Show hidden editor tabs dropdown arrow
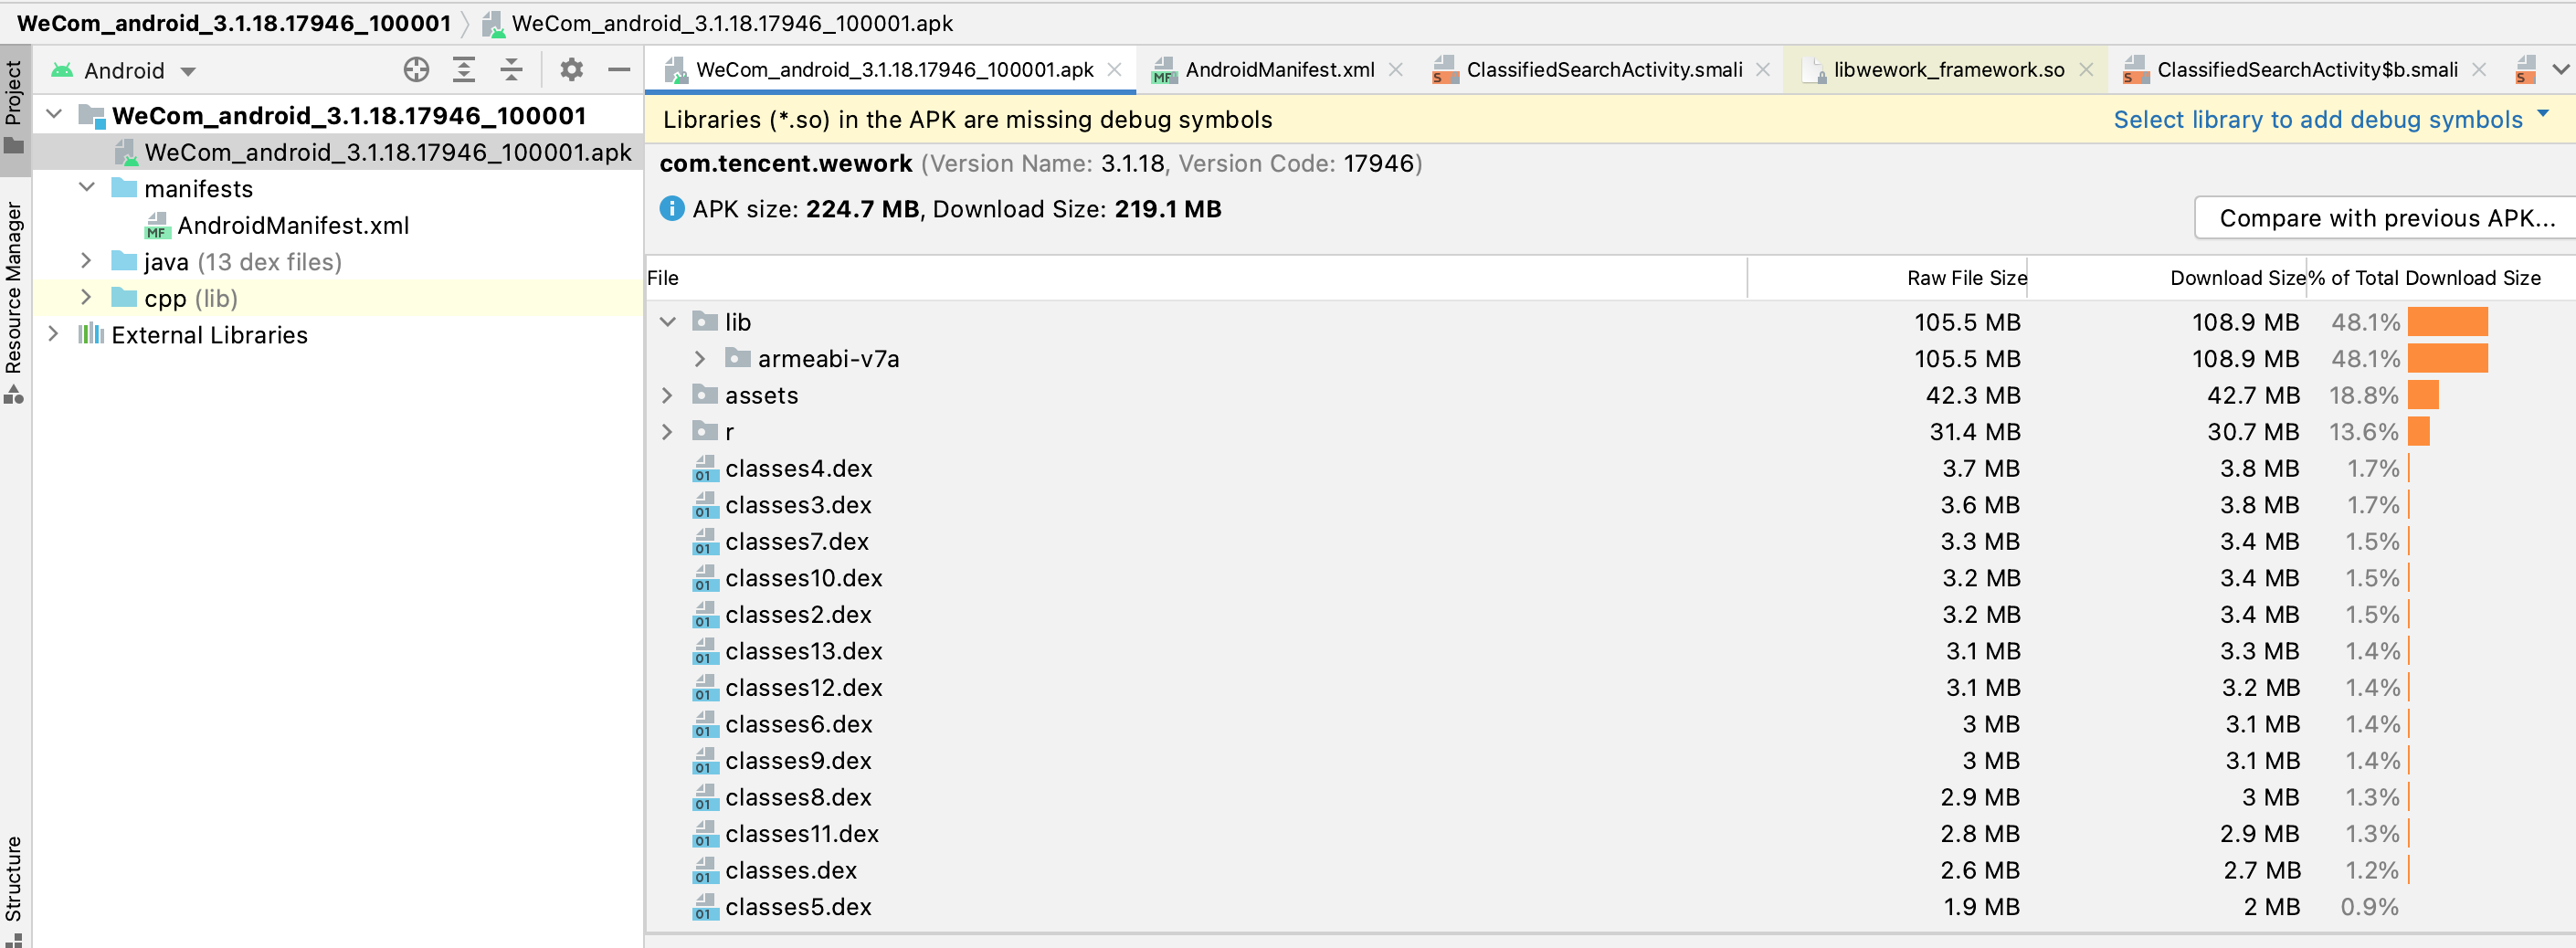Image resolution: width=2576 pixels, height=948 pixels. click(2560, 70)
